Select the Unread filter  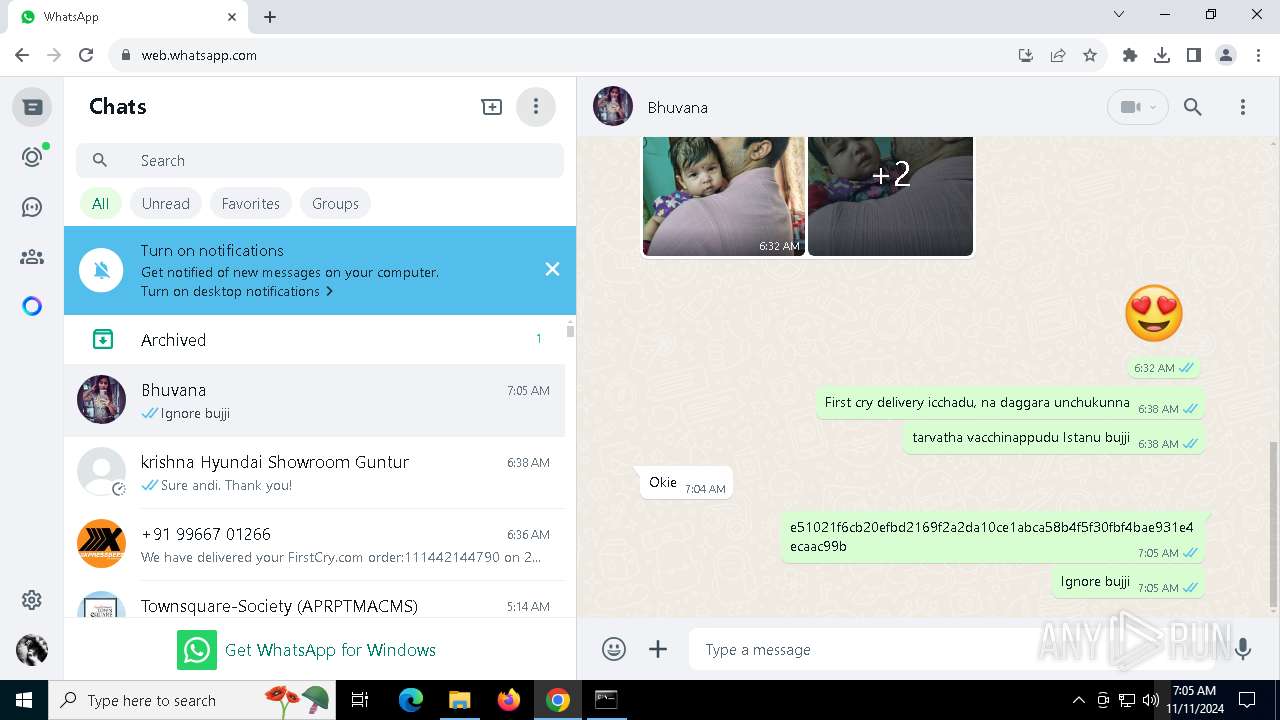point(165,203)
